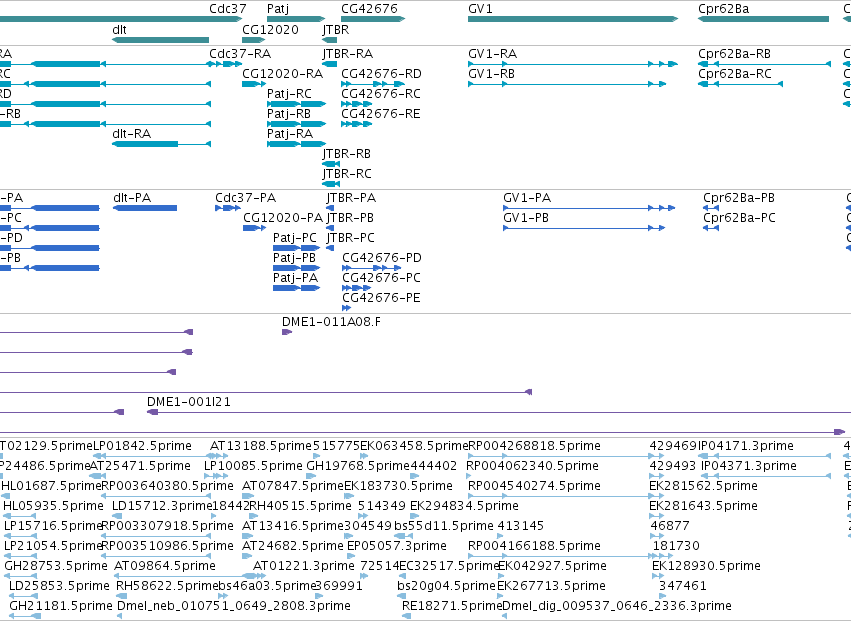The height and width of the screenshot is (621, 851).
Task: Select the Patj-PB protein label
Action: pos(295,258)
